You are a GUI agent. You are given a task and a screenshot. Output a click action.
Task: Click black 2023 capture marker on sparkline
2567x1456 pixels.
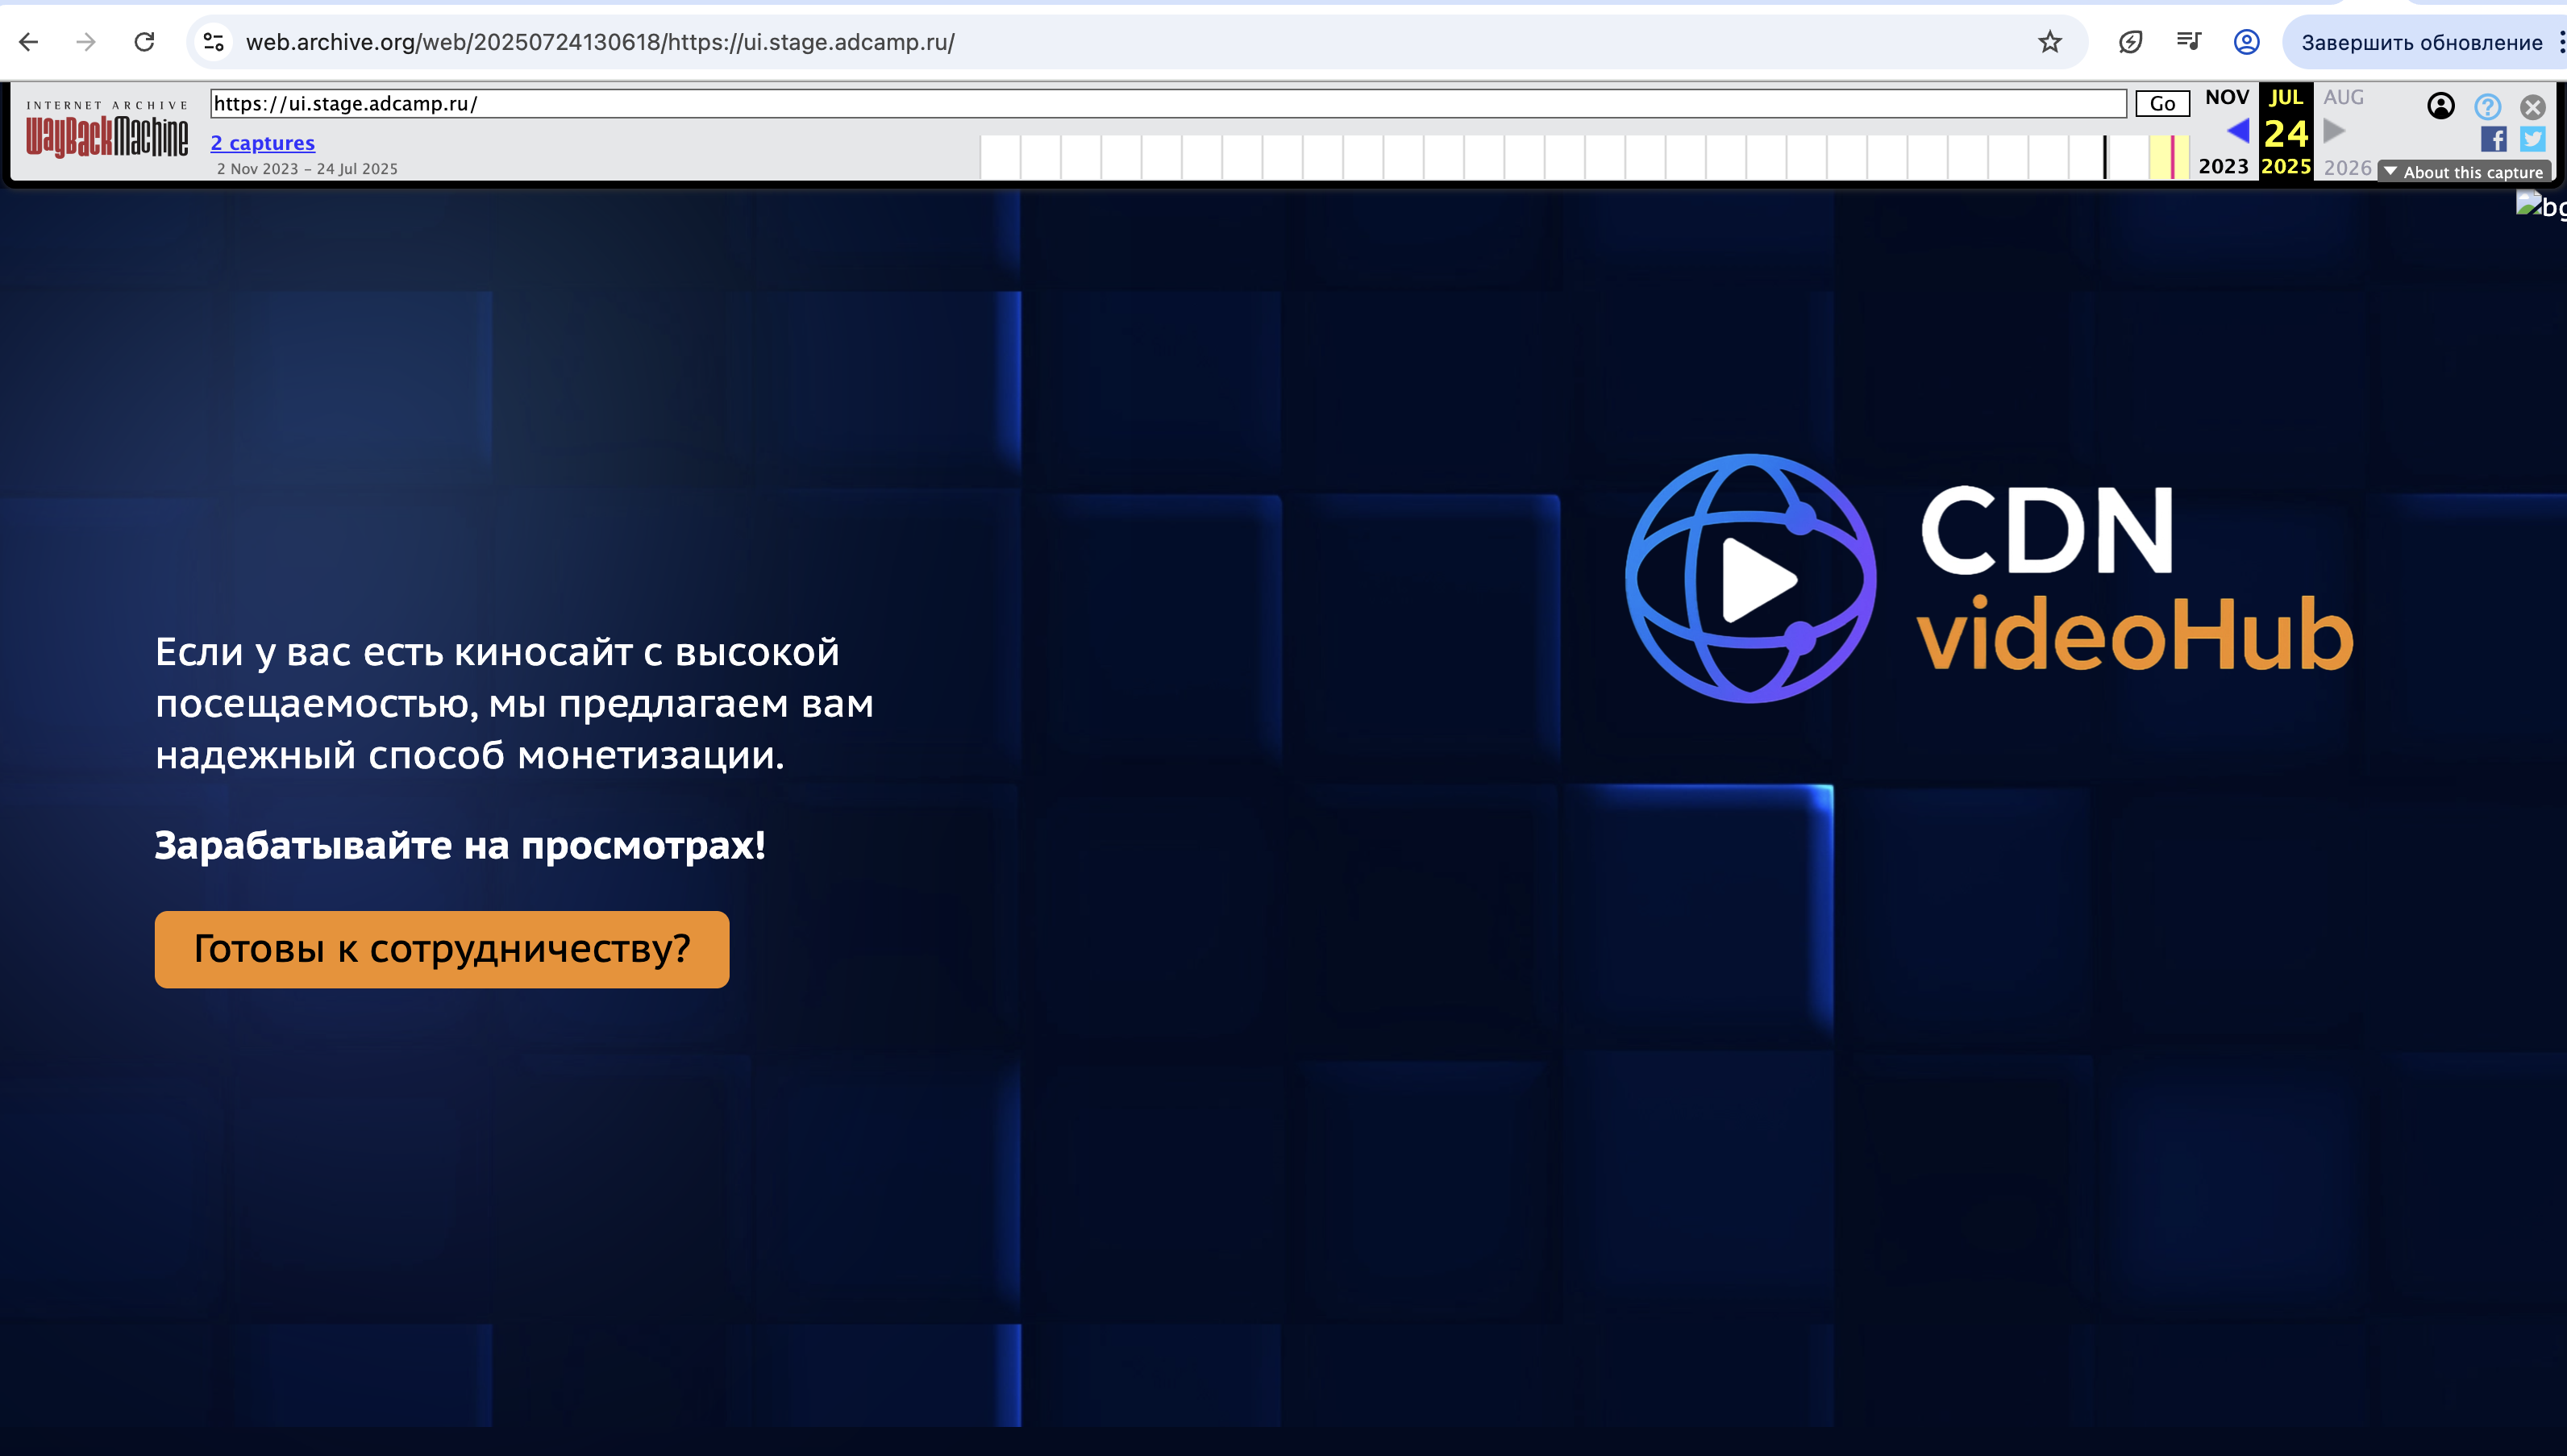[x=2105, y=157]
